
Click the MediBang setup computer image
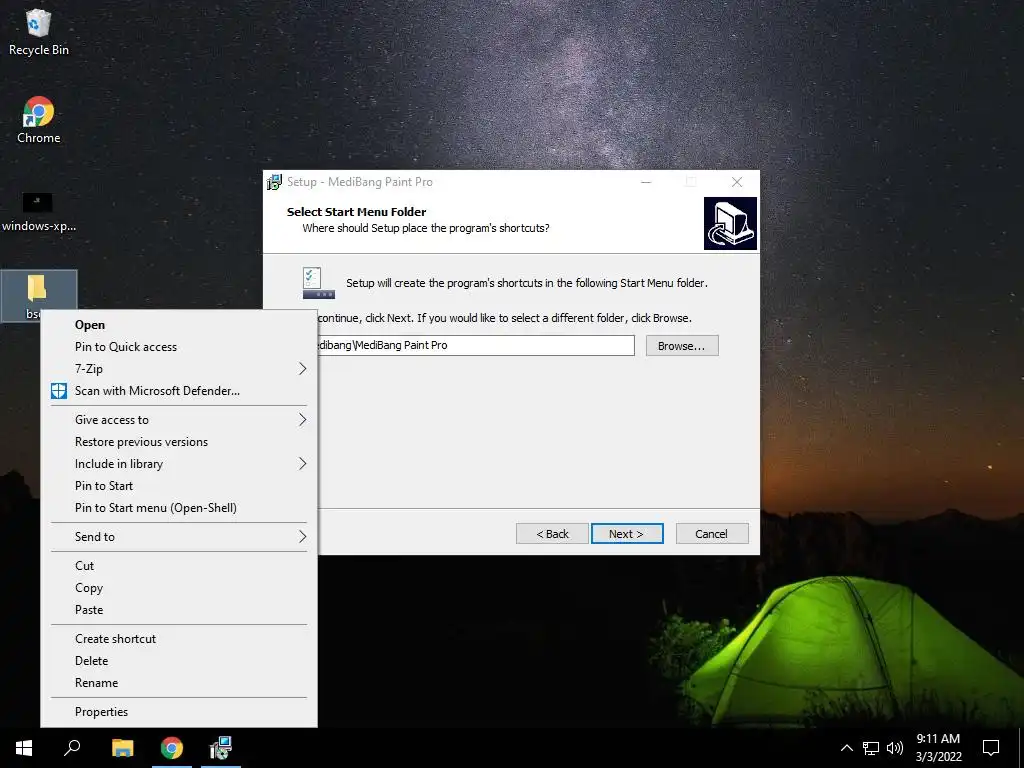tap(730, 223)
